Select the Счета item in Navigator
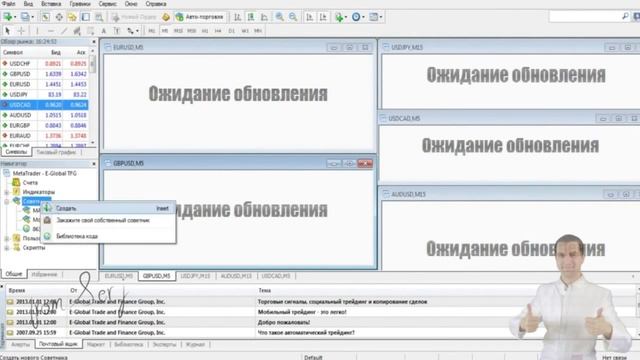Screen dimensions: 640x360 tap(30, 182)
